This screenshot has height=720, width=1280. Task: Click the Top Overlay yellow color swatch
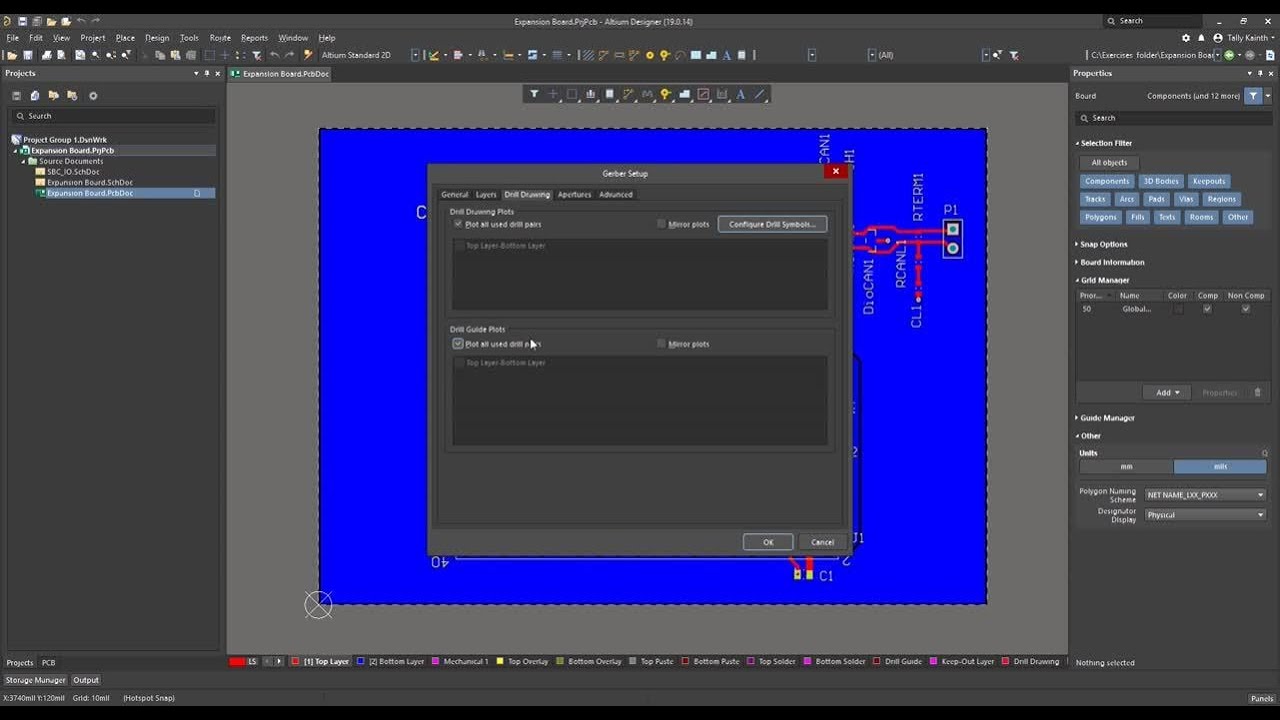tap(500, 662)
